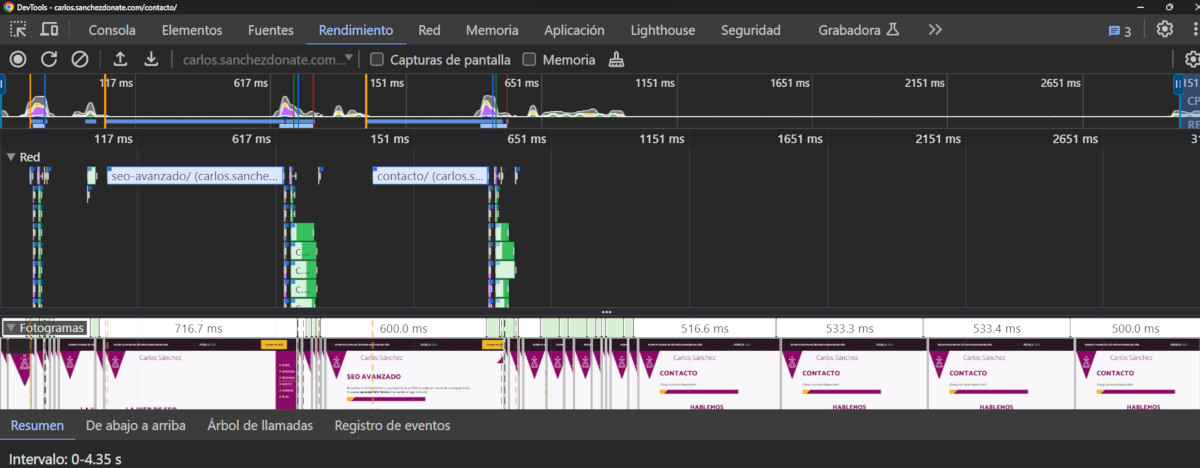This screenshot has height=468, width=1200.
Task: Upload a saved profile file
Action: click(120, 60)
